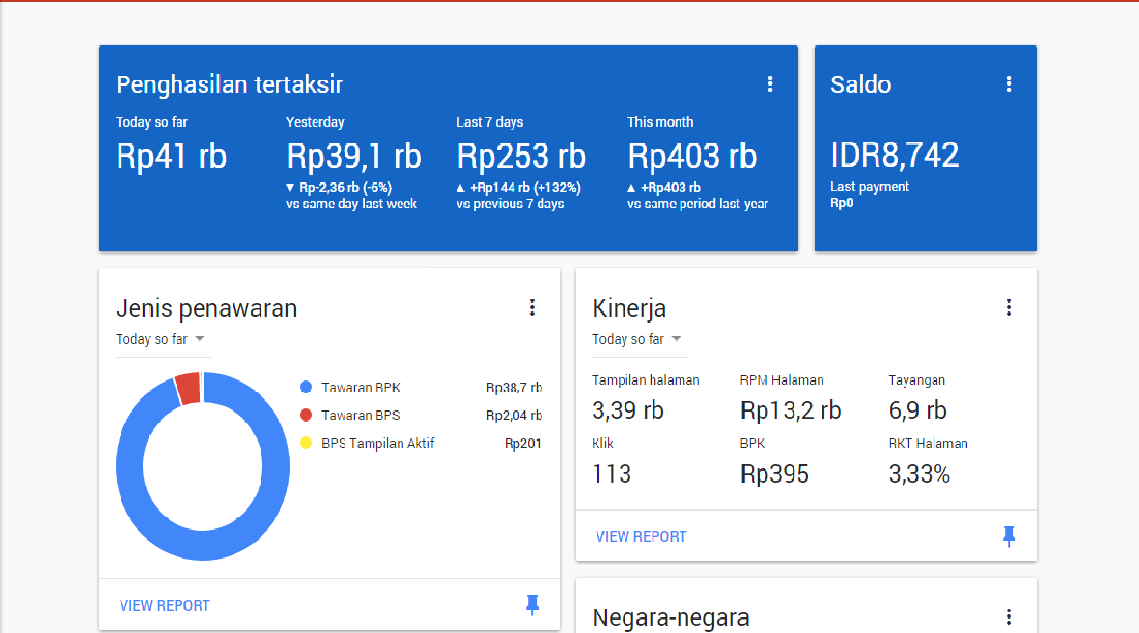Expand Jenis penawaran 'Today so far' dropdown
The height and width of the screenshot is (633, 1139).
coord(161,339)
